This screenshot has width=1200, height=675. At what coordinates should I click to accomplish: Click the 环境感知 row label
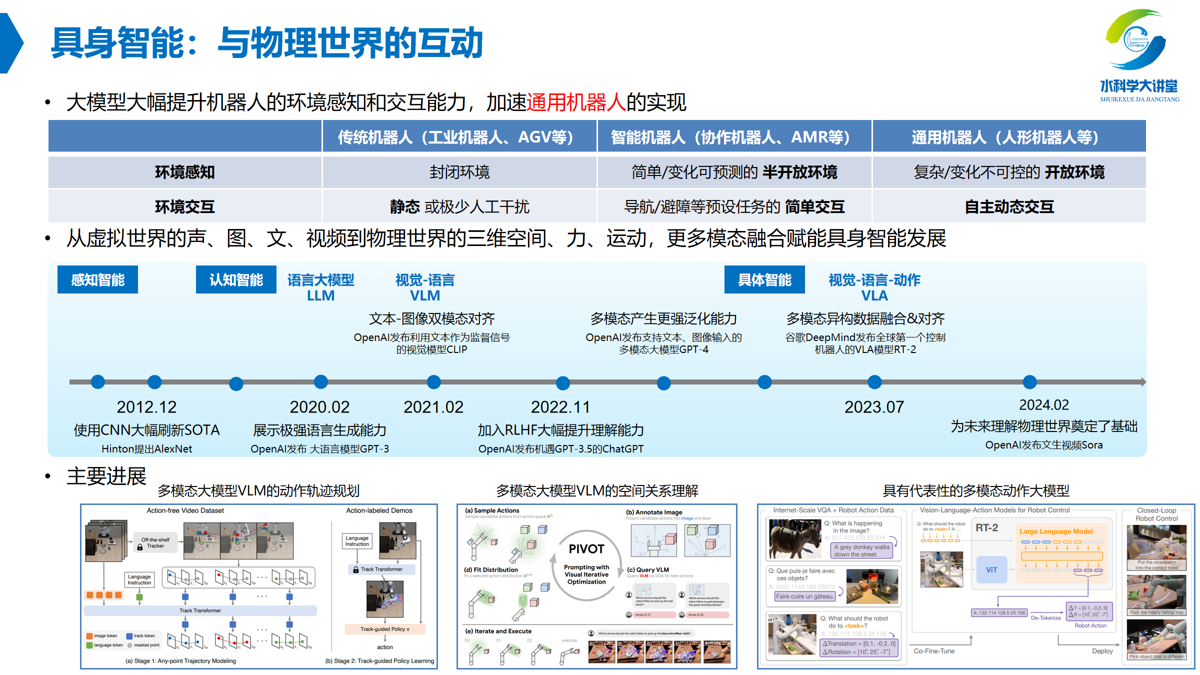pos(185,172)
